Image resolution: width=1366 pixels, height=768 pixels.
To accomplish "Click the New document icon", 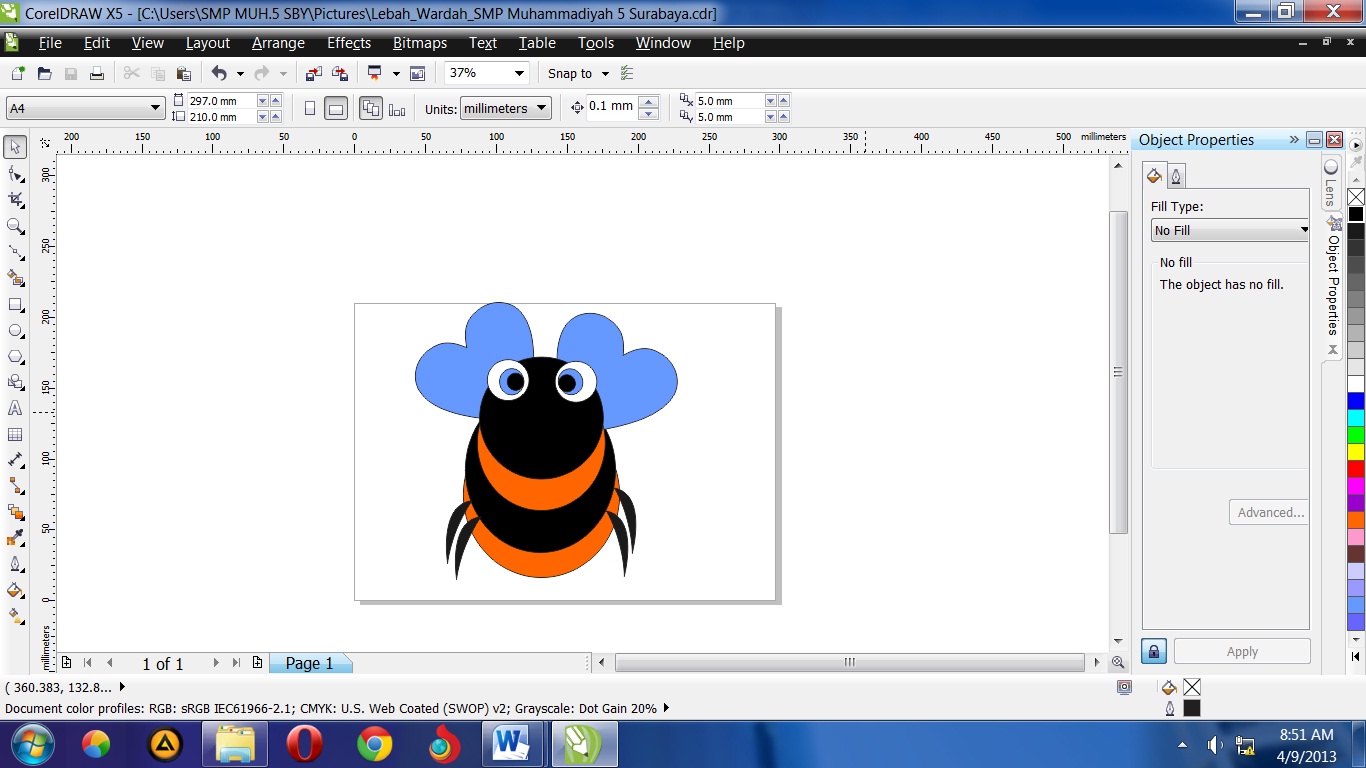I will [x=18, y=73].
